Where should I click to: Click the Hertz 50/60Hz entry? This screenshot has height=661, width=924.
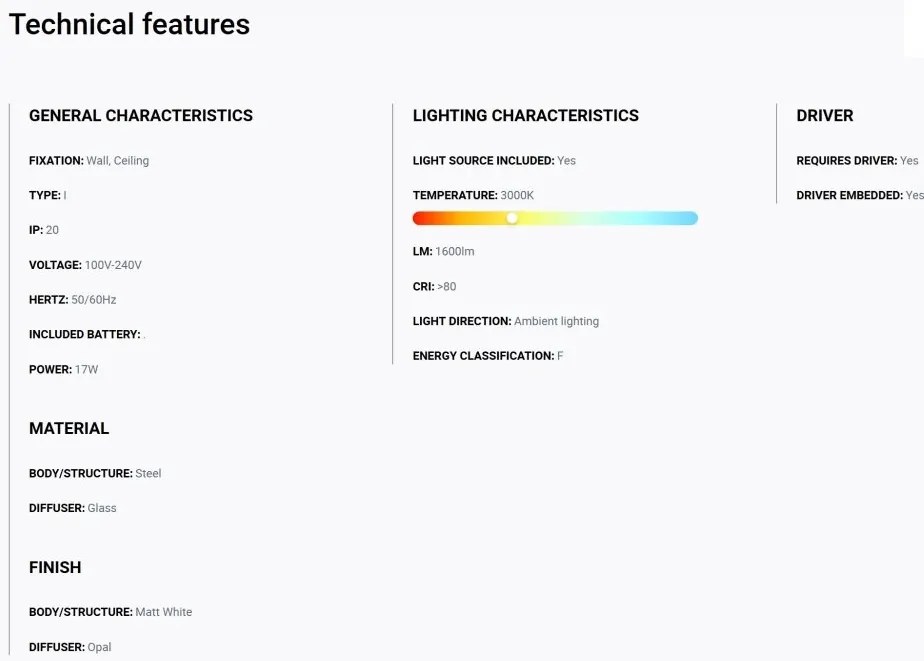(x=72, y=300)
